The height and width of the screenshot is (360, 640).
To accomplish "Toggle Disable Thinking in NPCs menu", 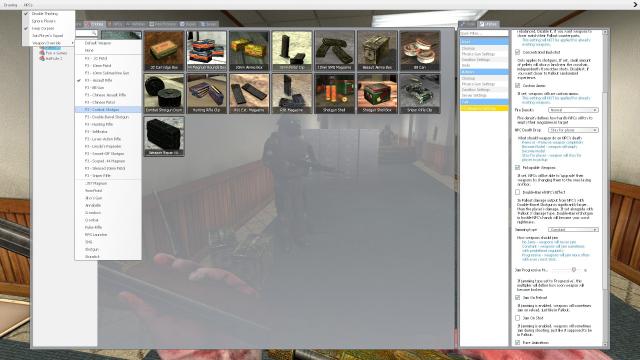I will click(x=49, y=13).
